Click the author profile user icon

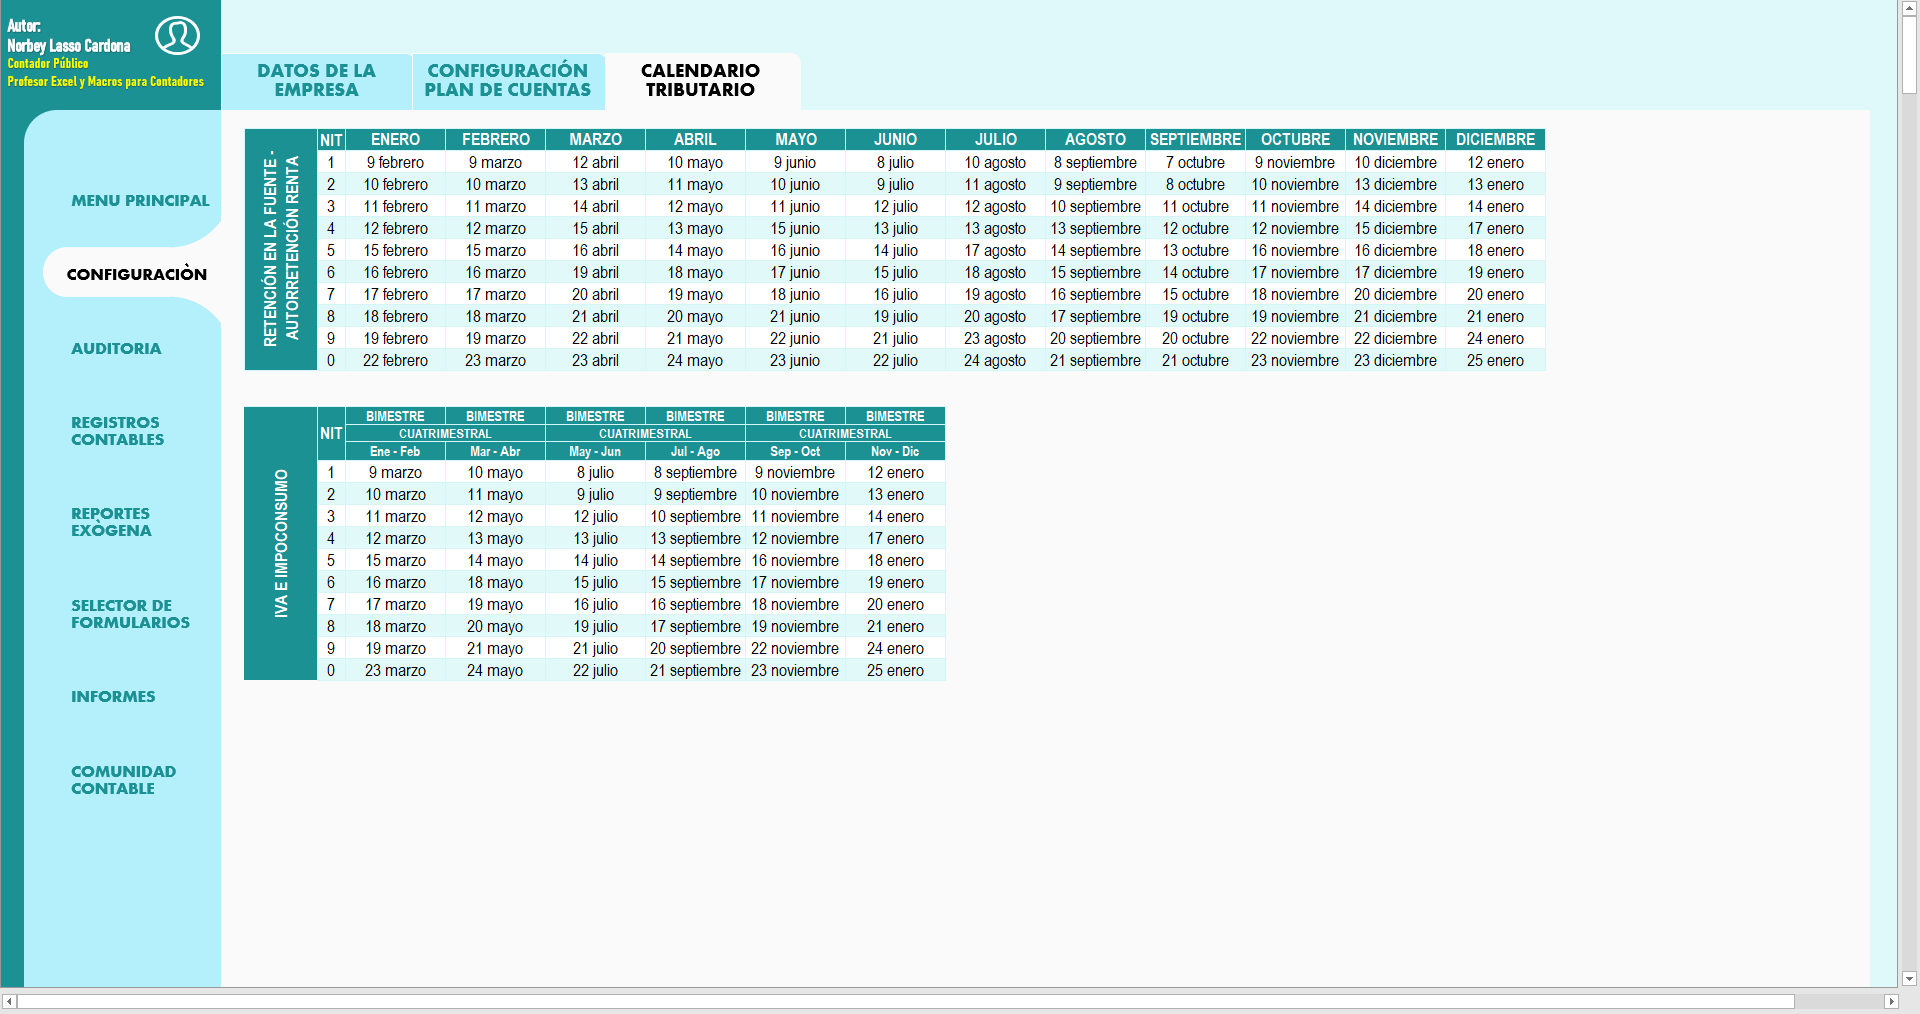coord(177,35)
